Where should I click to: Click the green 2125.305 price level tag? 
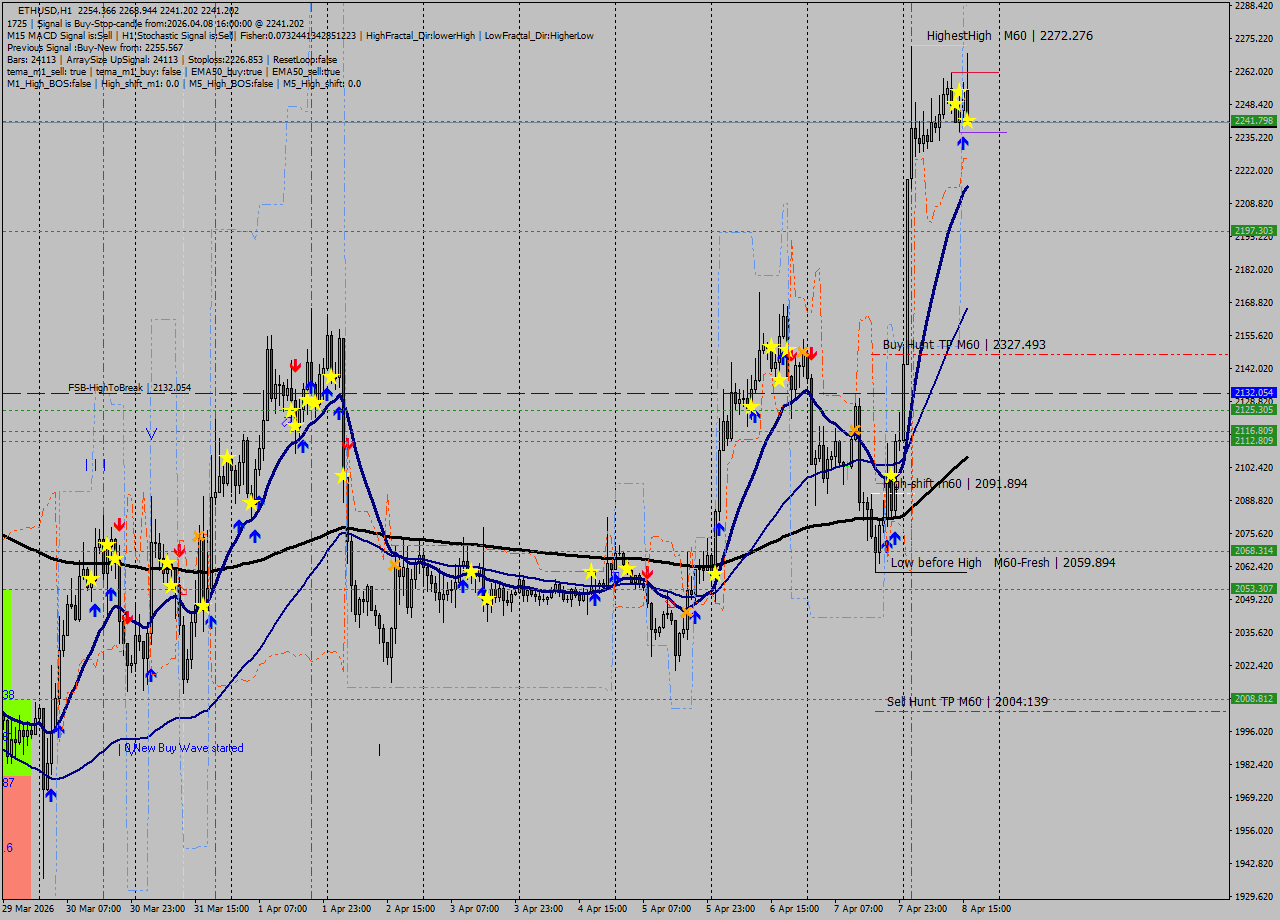(x=1254, y=410)
